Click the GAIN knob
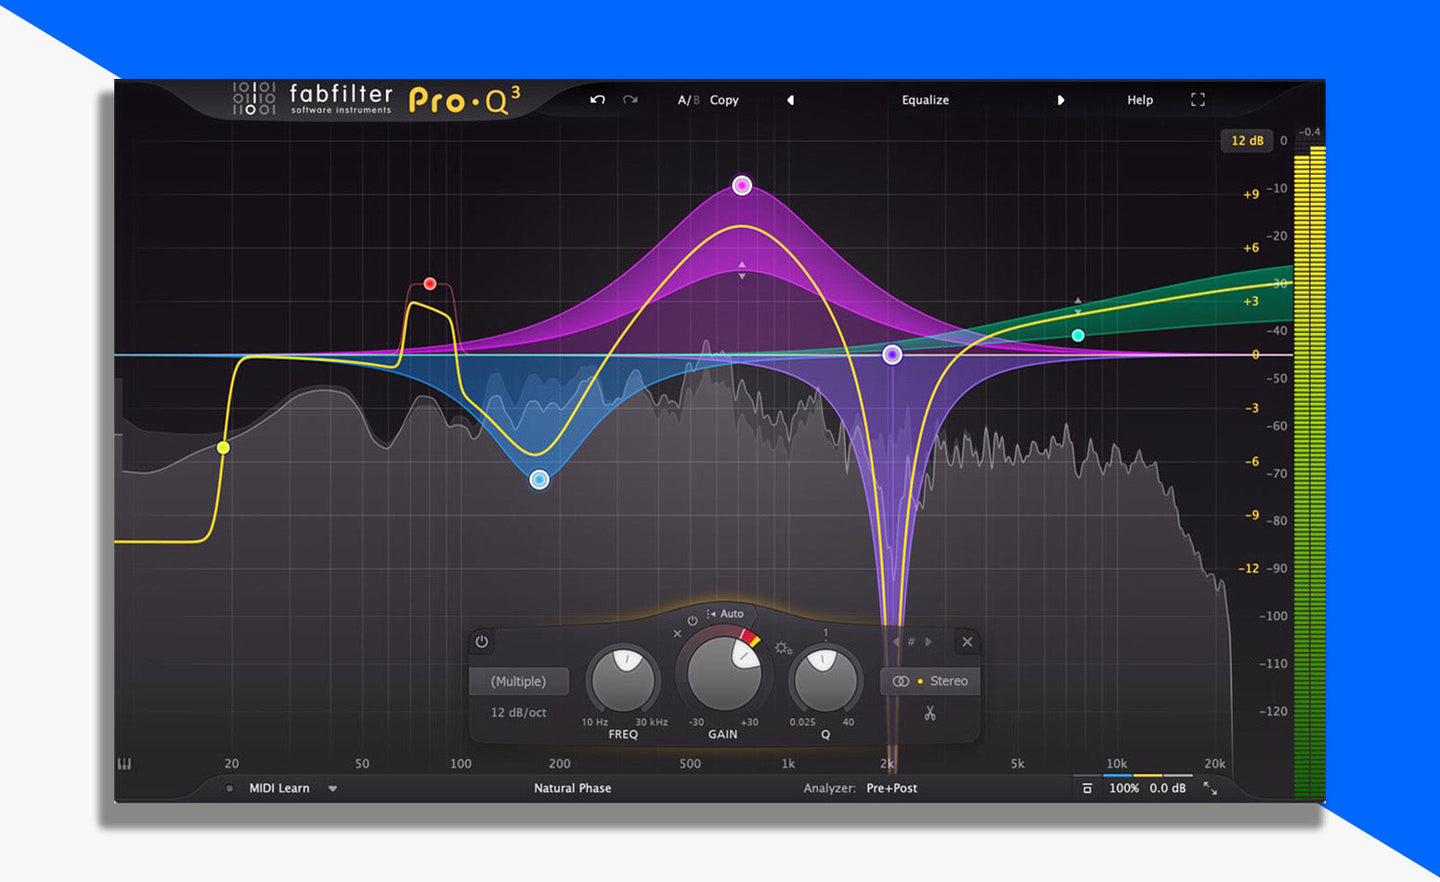This screenshot has width=1440, height=882. 723,672
